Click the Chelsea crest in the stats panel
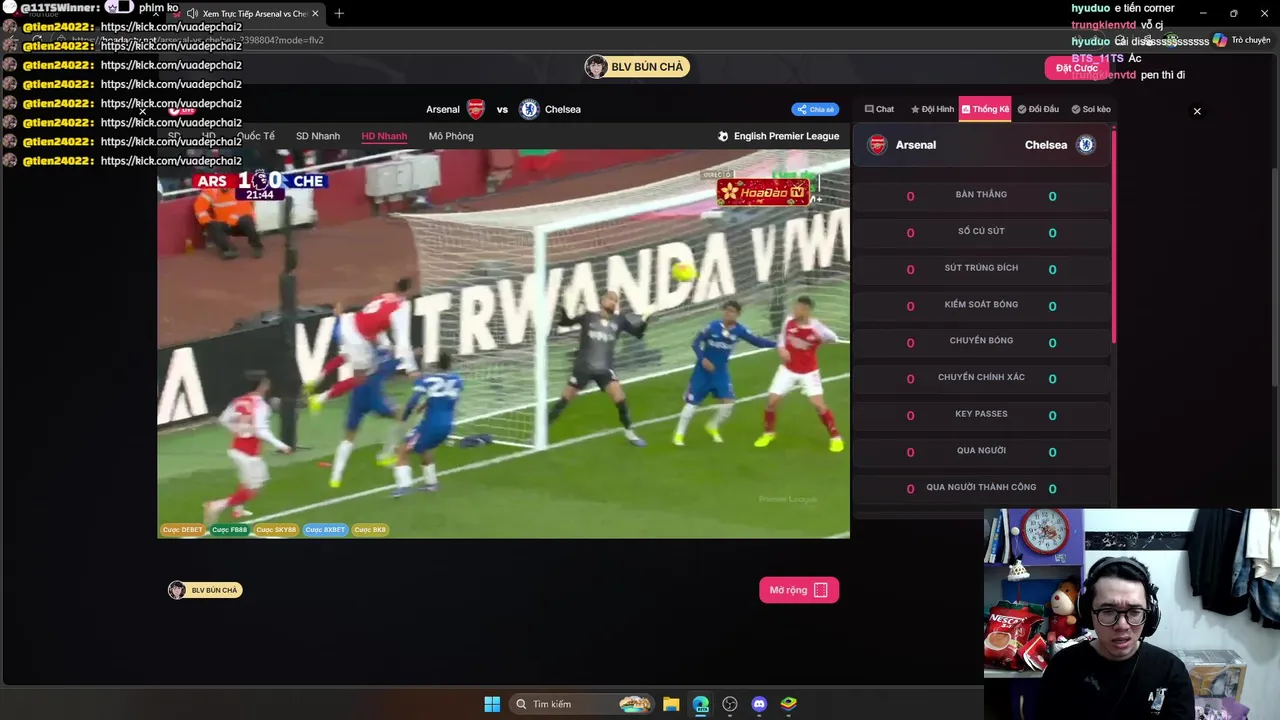The image size is (1280, 720). (1086, 145)
